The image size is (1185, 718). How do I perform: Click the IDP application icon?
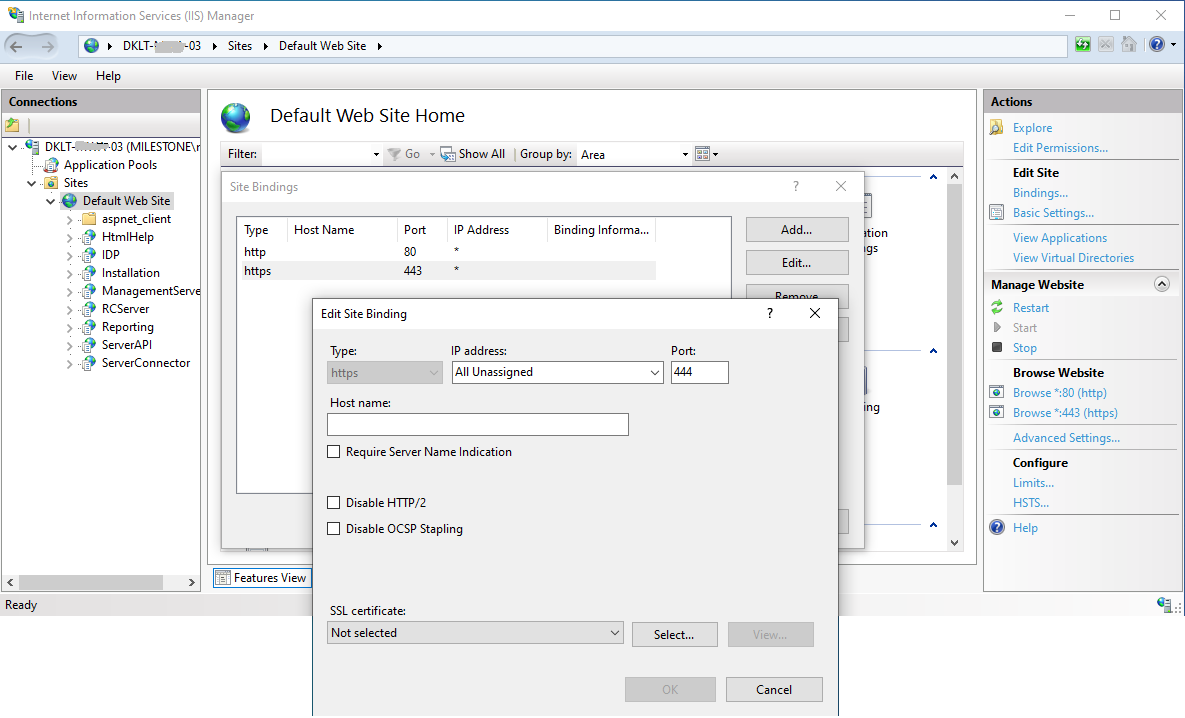pyautogui.click(x=88, y=255)
